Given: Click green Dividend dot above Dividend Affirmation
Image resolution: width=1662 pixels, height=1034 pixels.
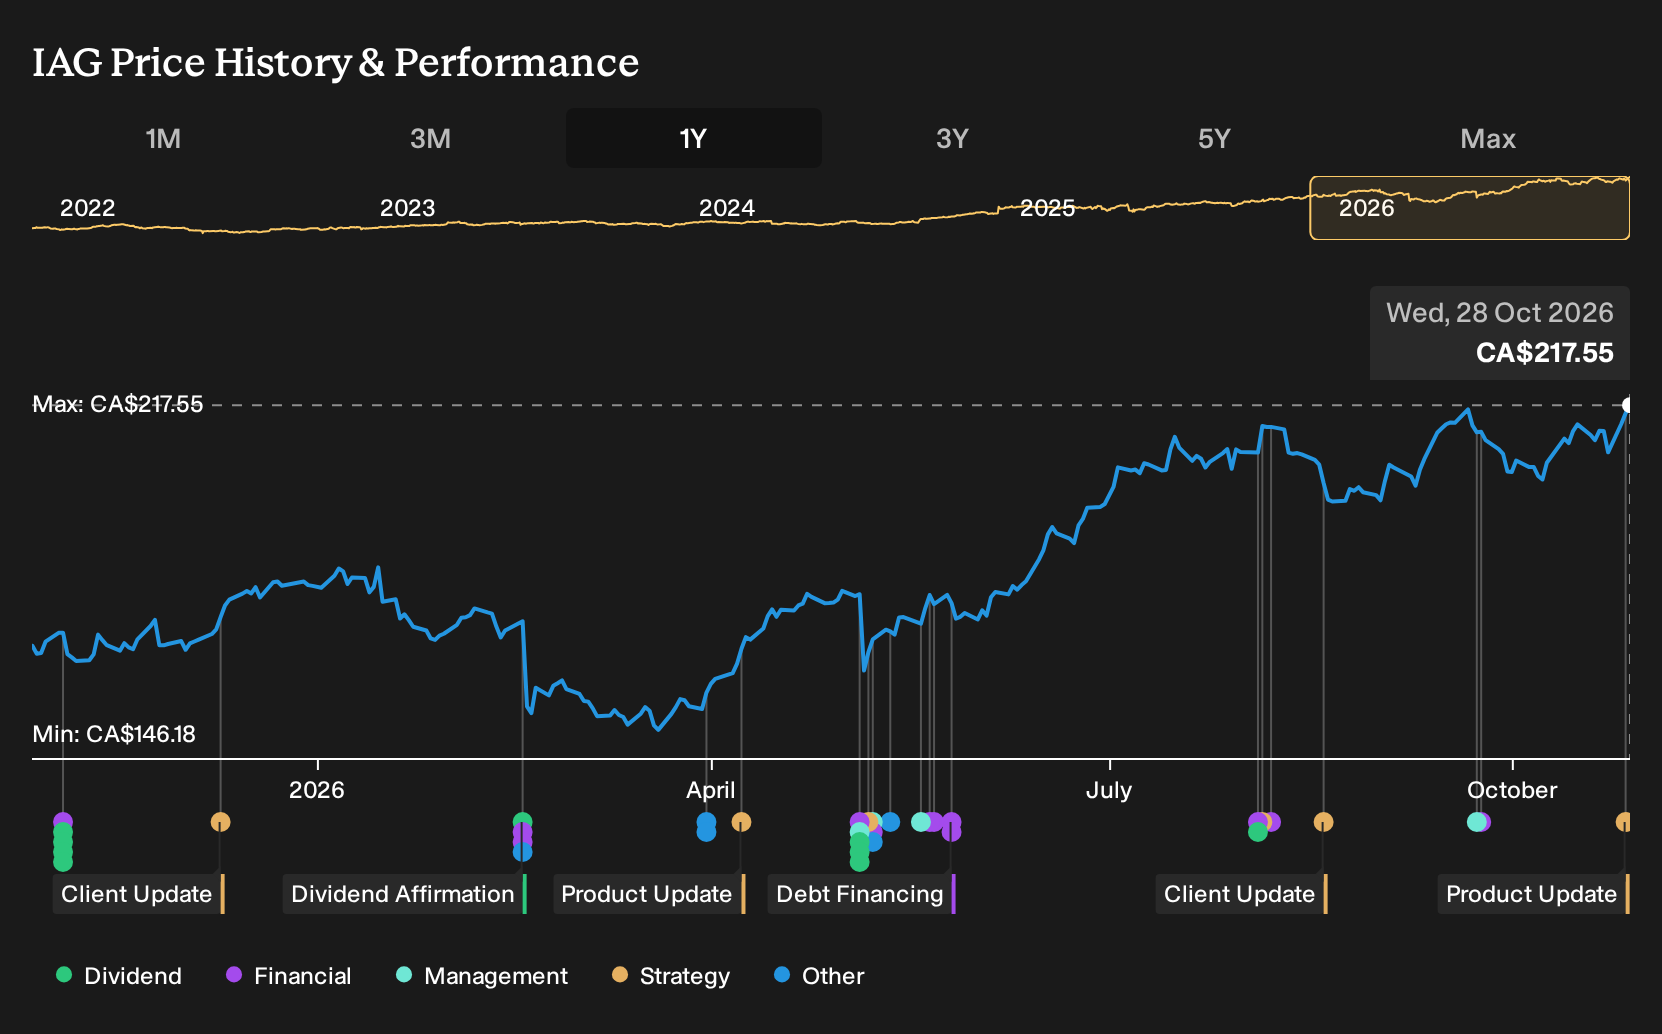Looking at the screenshot, I should click(522, 822).
